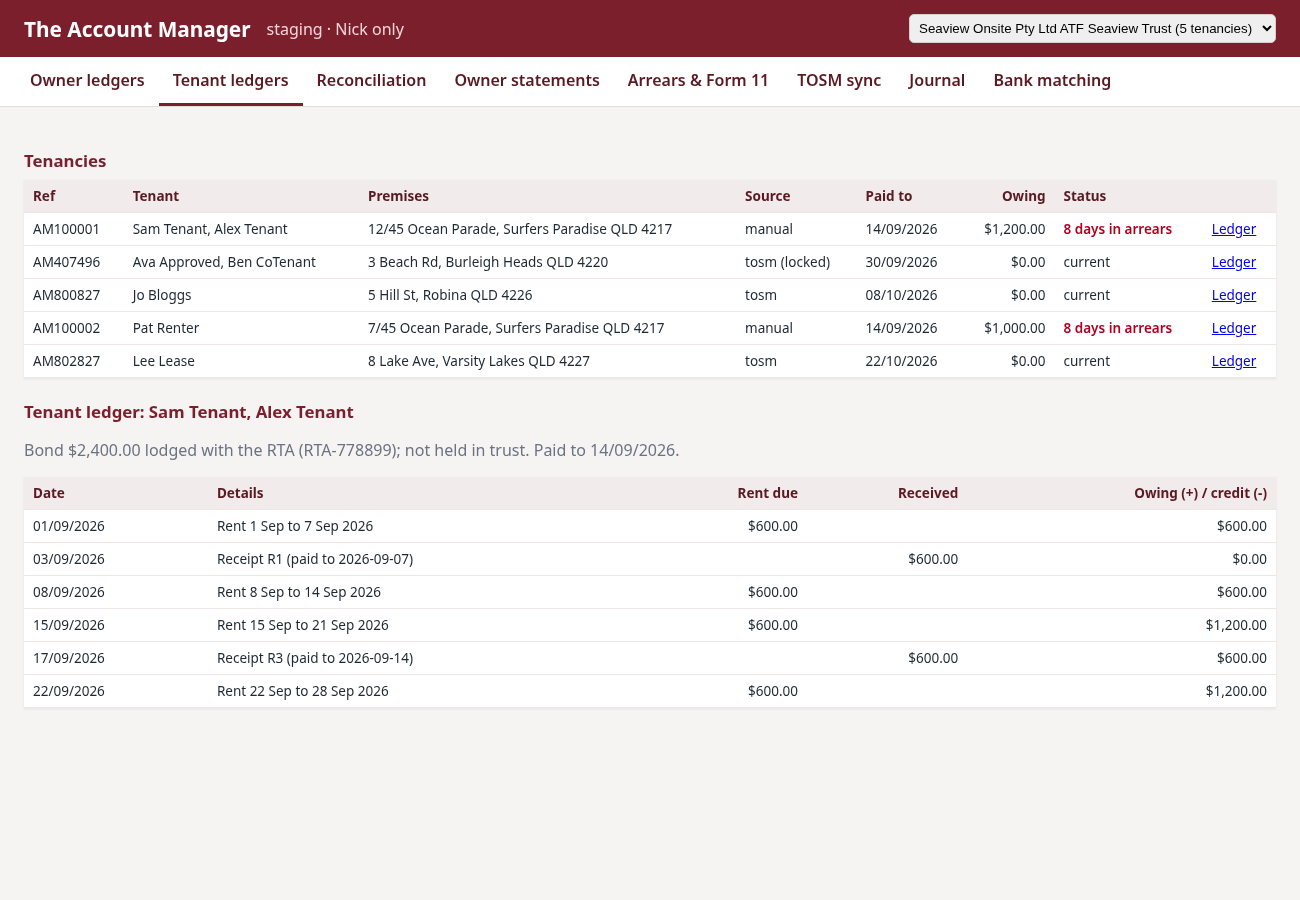Screen dimensions: 1300x900
Task: Open Ledger link for Jo Bloggs
Action: click(x=1233, y=295)
